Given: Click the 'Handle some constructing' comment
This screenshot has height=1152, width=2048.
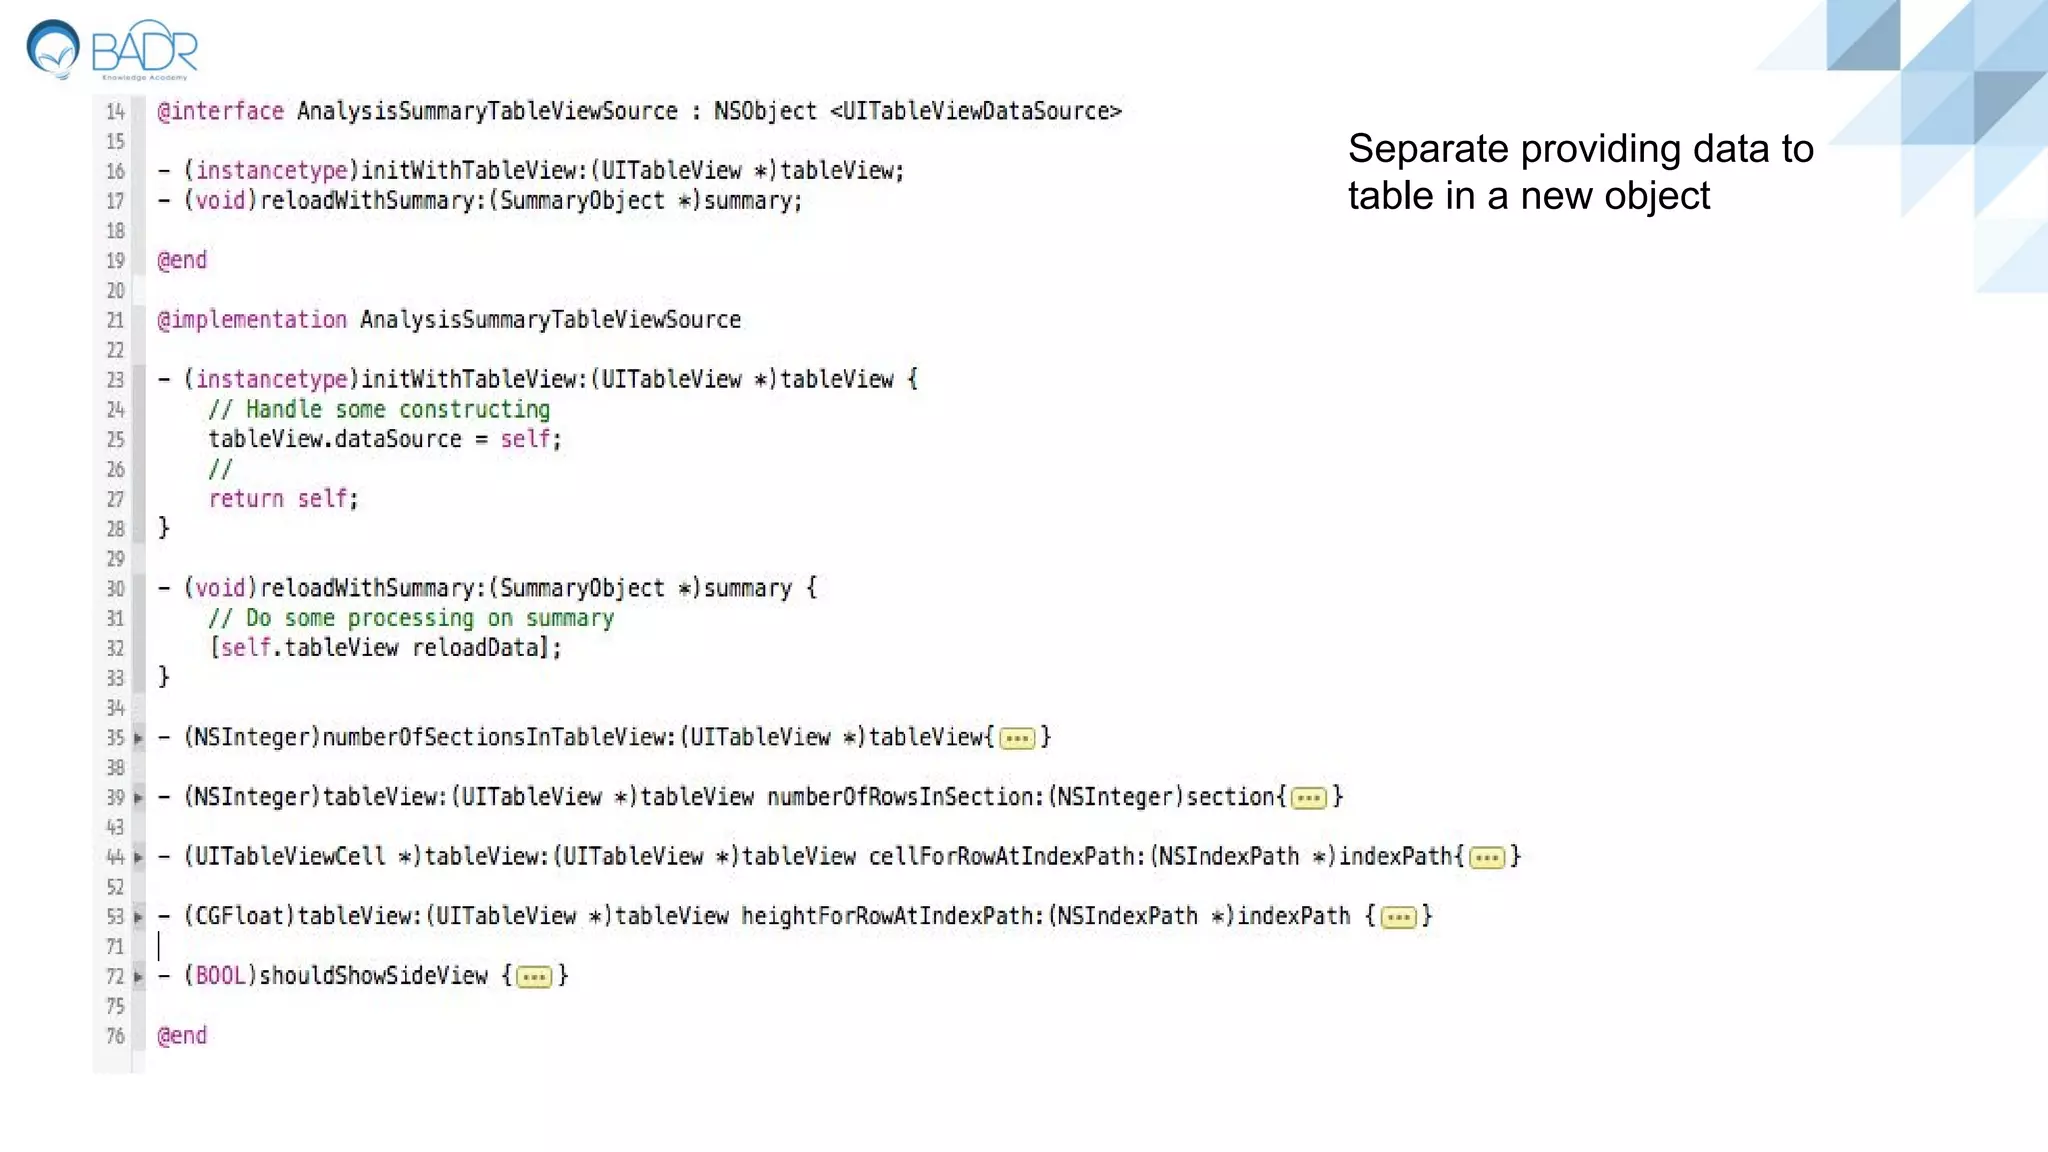Looking at the screenshot, I should pyautogui.click(x=379, y=410).
